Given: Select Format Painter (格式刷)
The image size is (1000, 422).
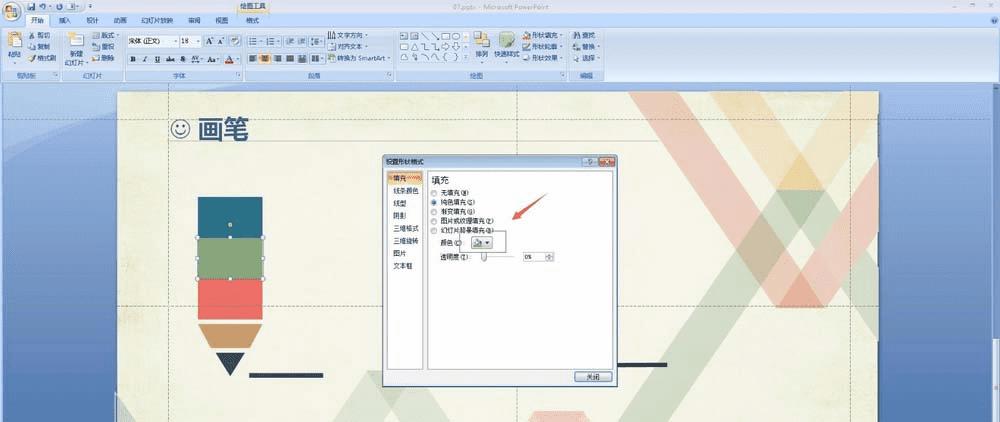Looking at the screenshot, I should [x=41, y=58].
